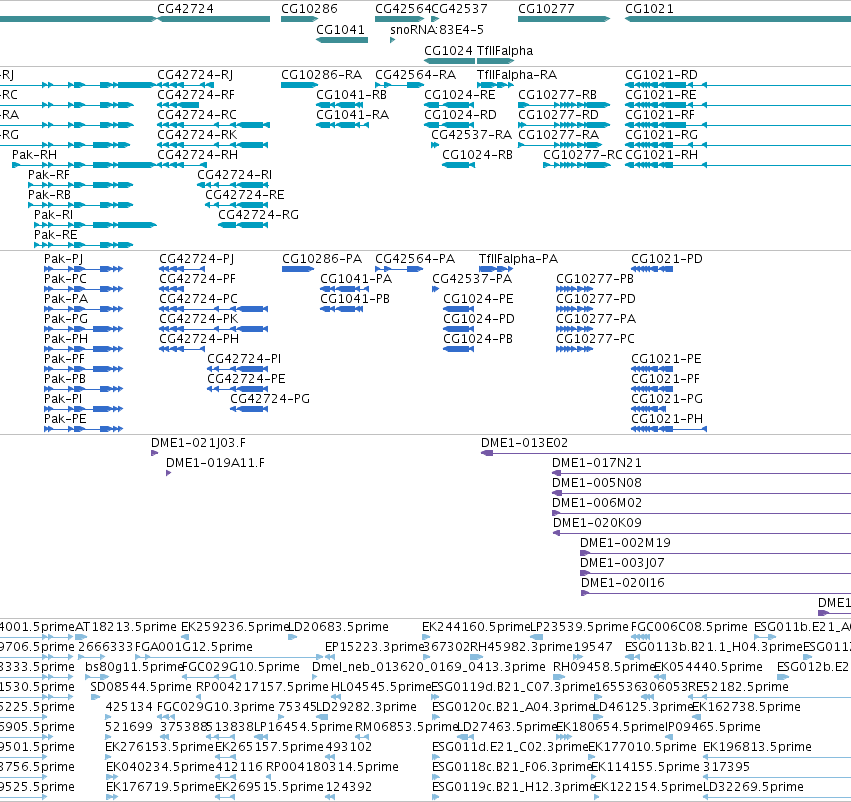Select the snoRNA:83E4-5 label

437,29
